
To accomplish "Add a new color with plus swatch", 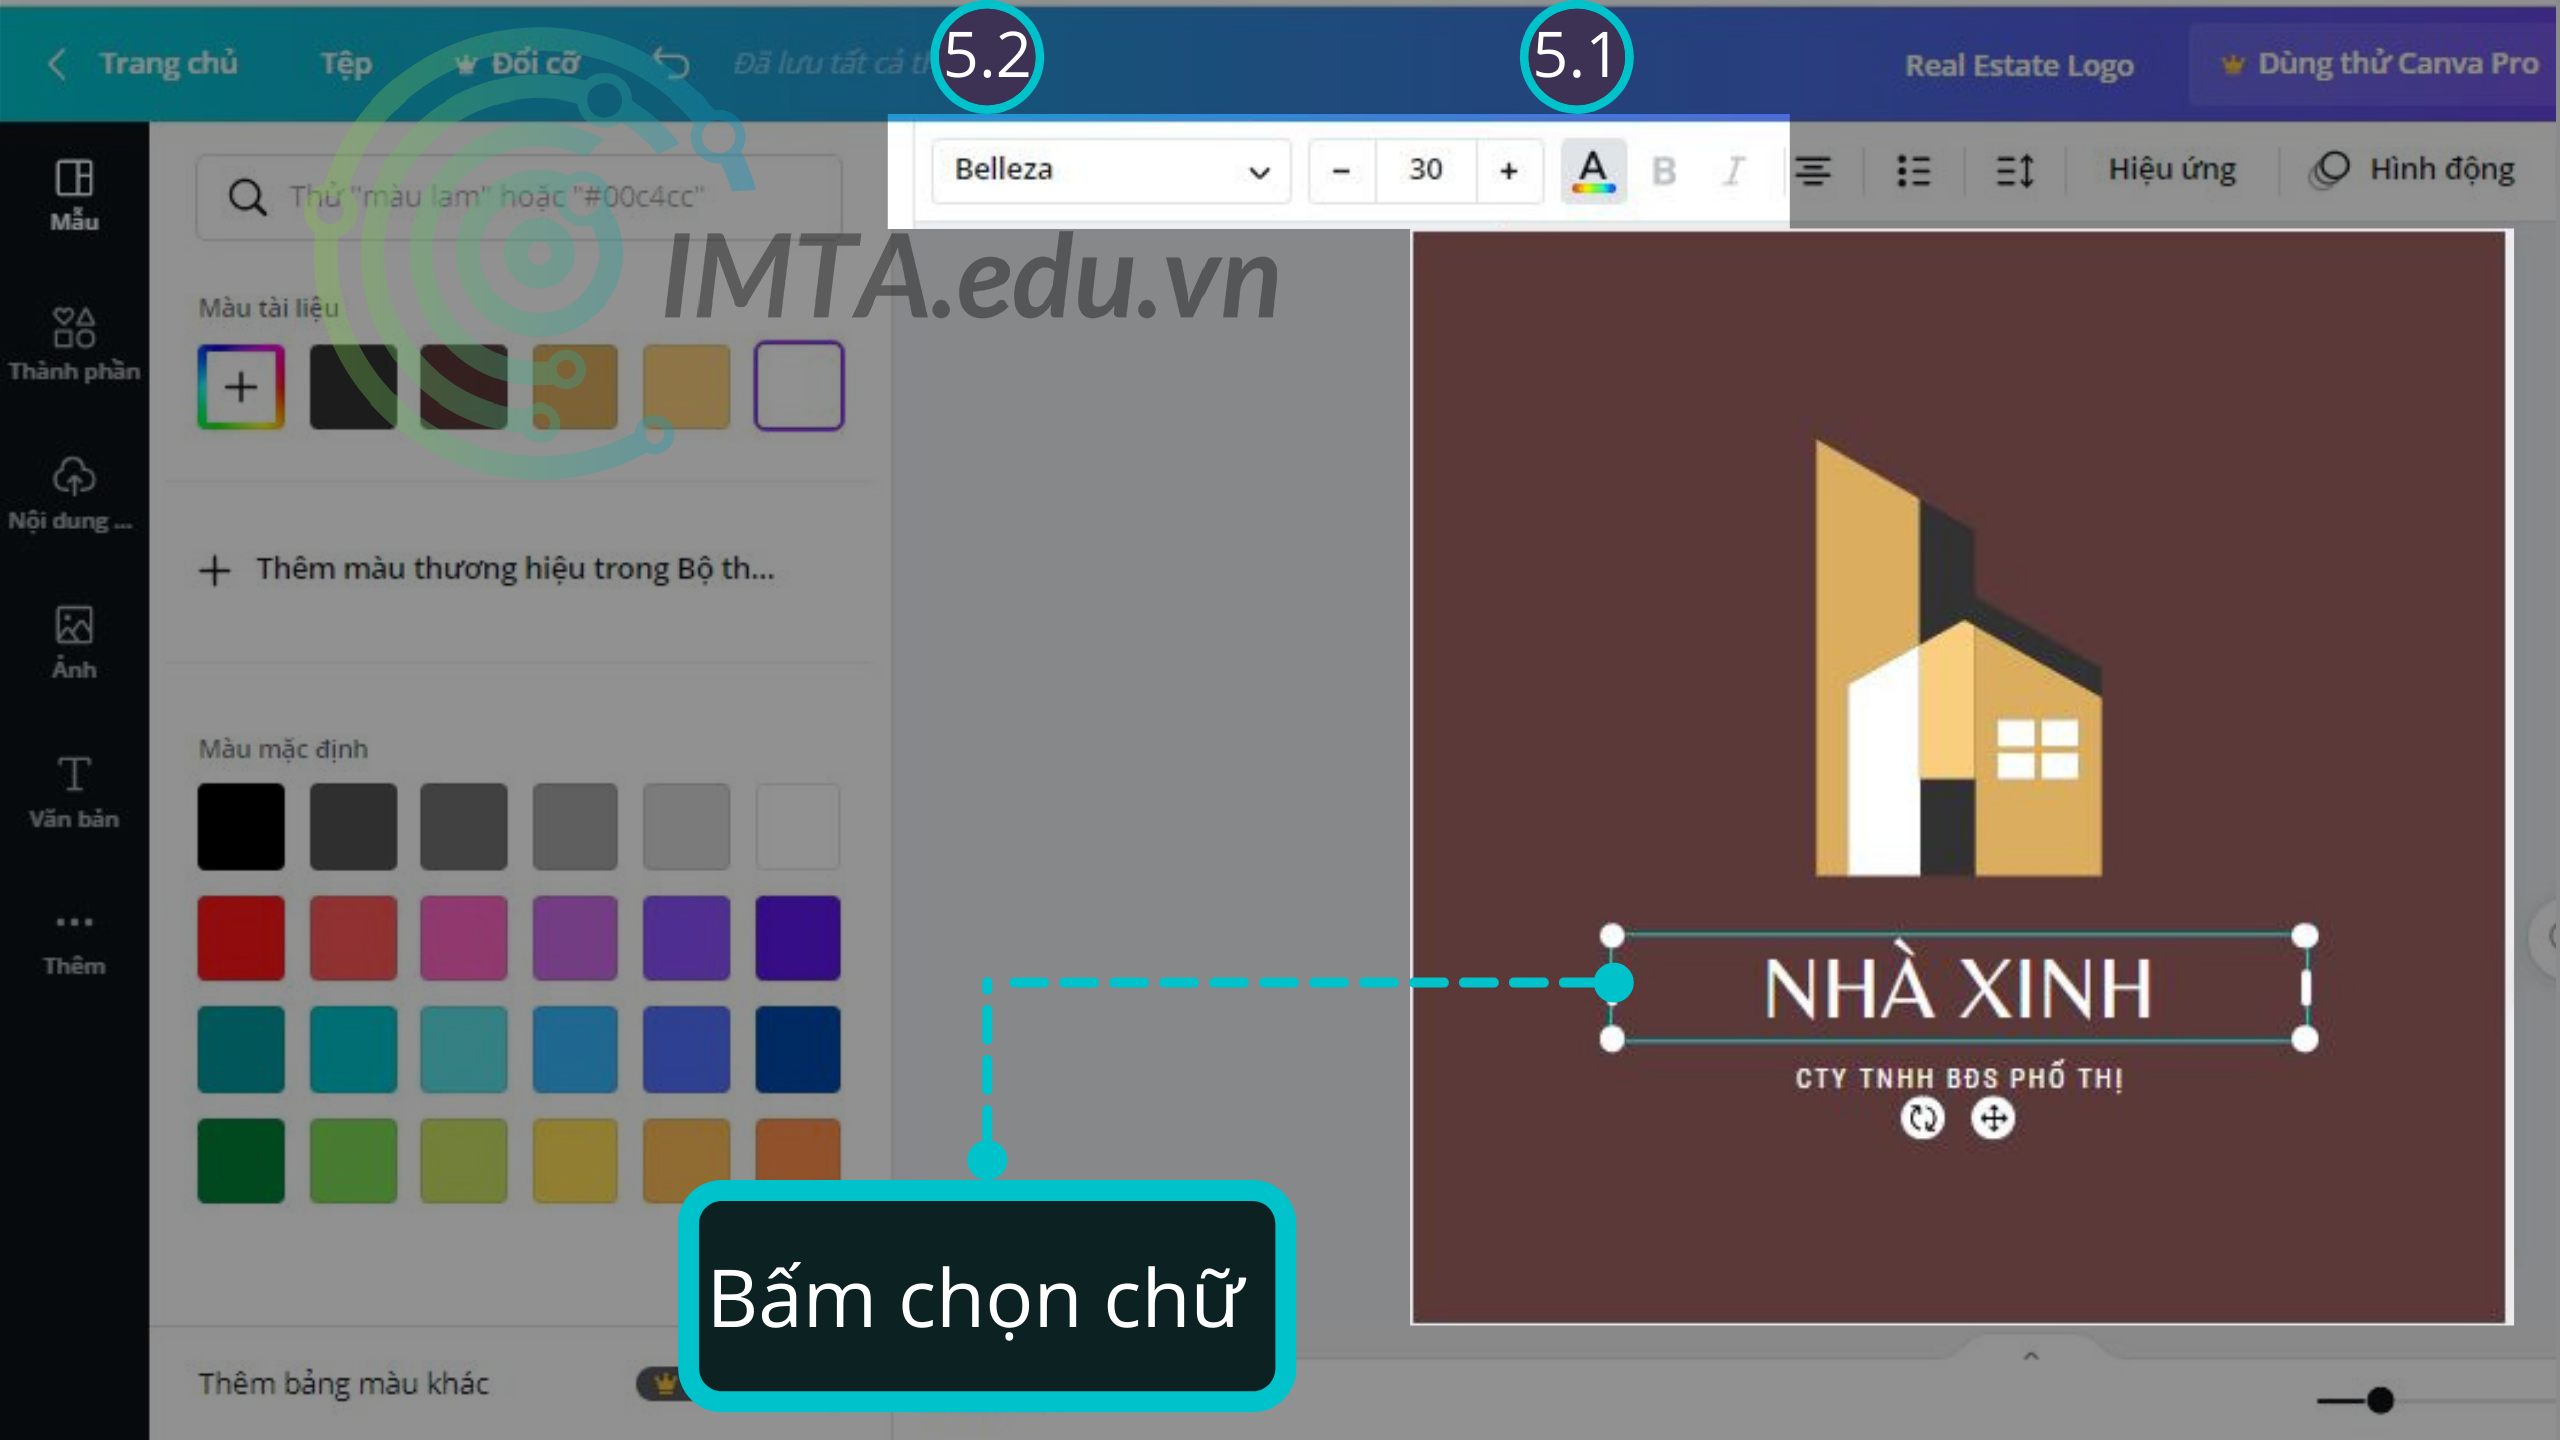I will coord(241,387).
